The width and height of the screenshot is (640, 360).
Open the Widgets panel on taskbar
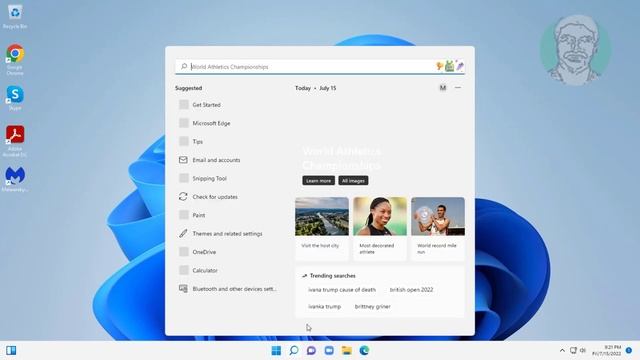(11, 350)
